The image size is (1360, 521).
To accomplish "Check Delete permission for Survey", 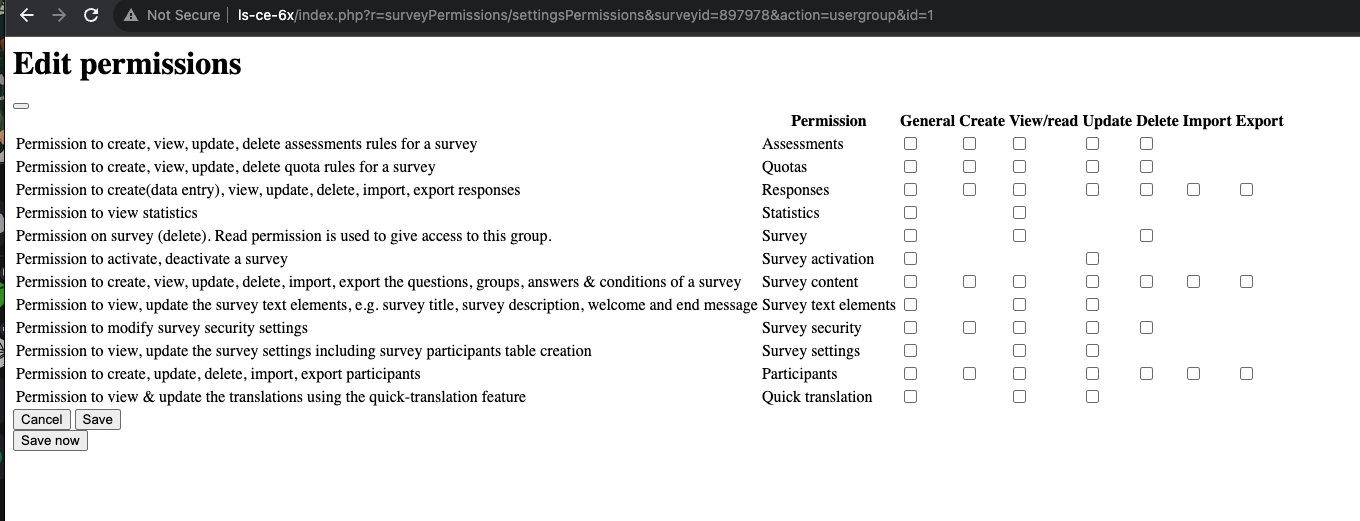I will pyautogui.click(x=1146, y=236).
